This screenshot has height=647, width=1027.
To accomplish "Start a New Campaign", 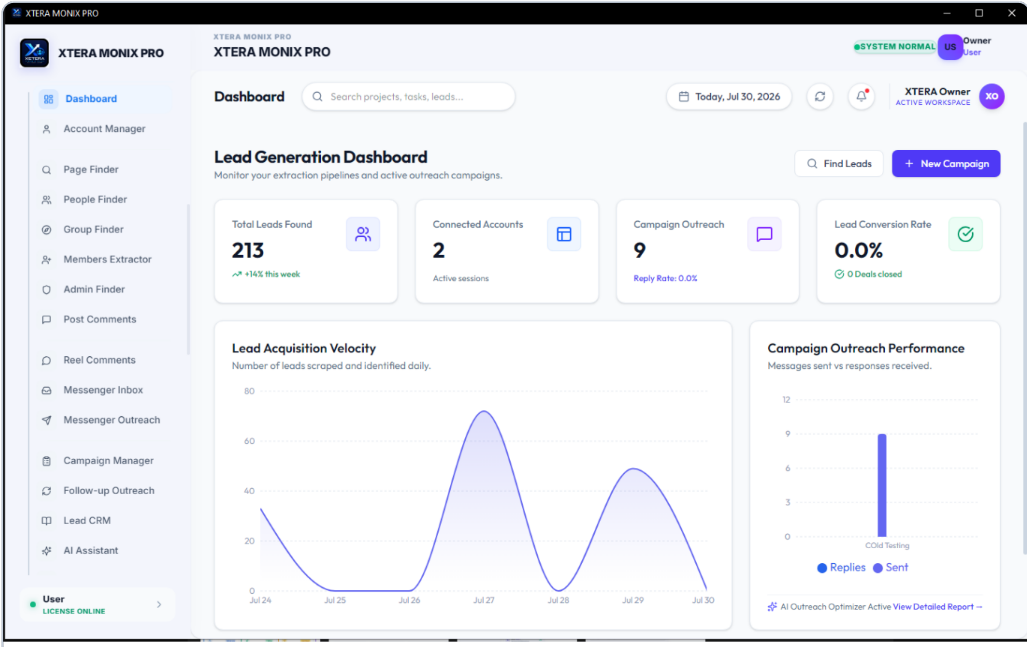I will 946,164.
